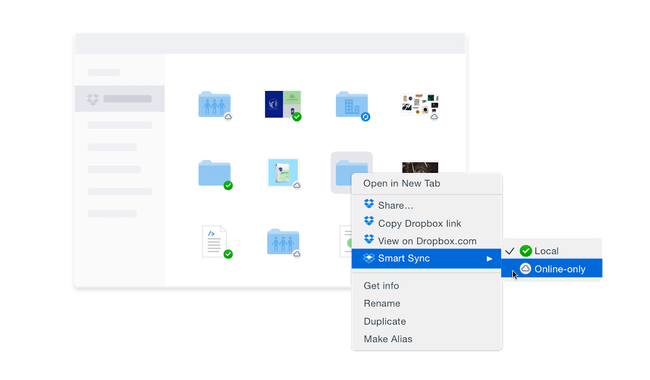Choose View on Dropbox.com
The image size is (650, 380).
(427, 241)
